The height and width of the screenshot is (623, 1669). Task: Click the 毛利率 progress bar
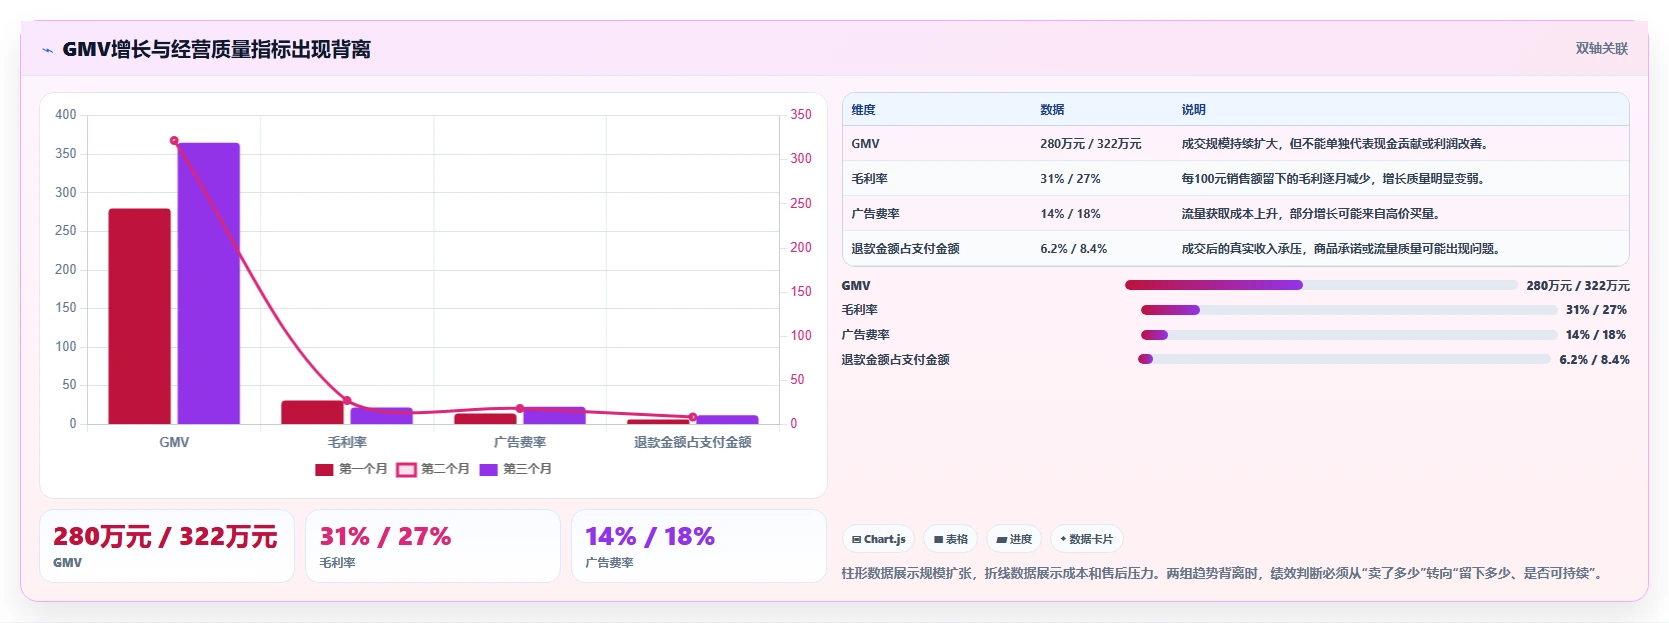(1349, 310)
